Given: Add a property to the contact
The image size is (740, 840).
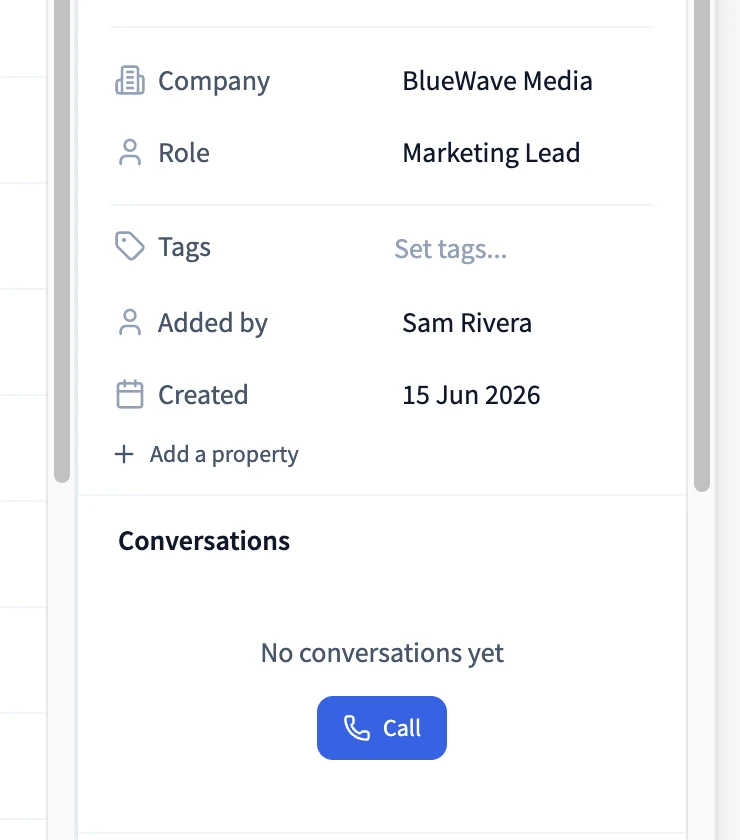Looking at the screenshot, I should click(207, 454).
